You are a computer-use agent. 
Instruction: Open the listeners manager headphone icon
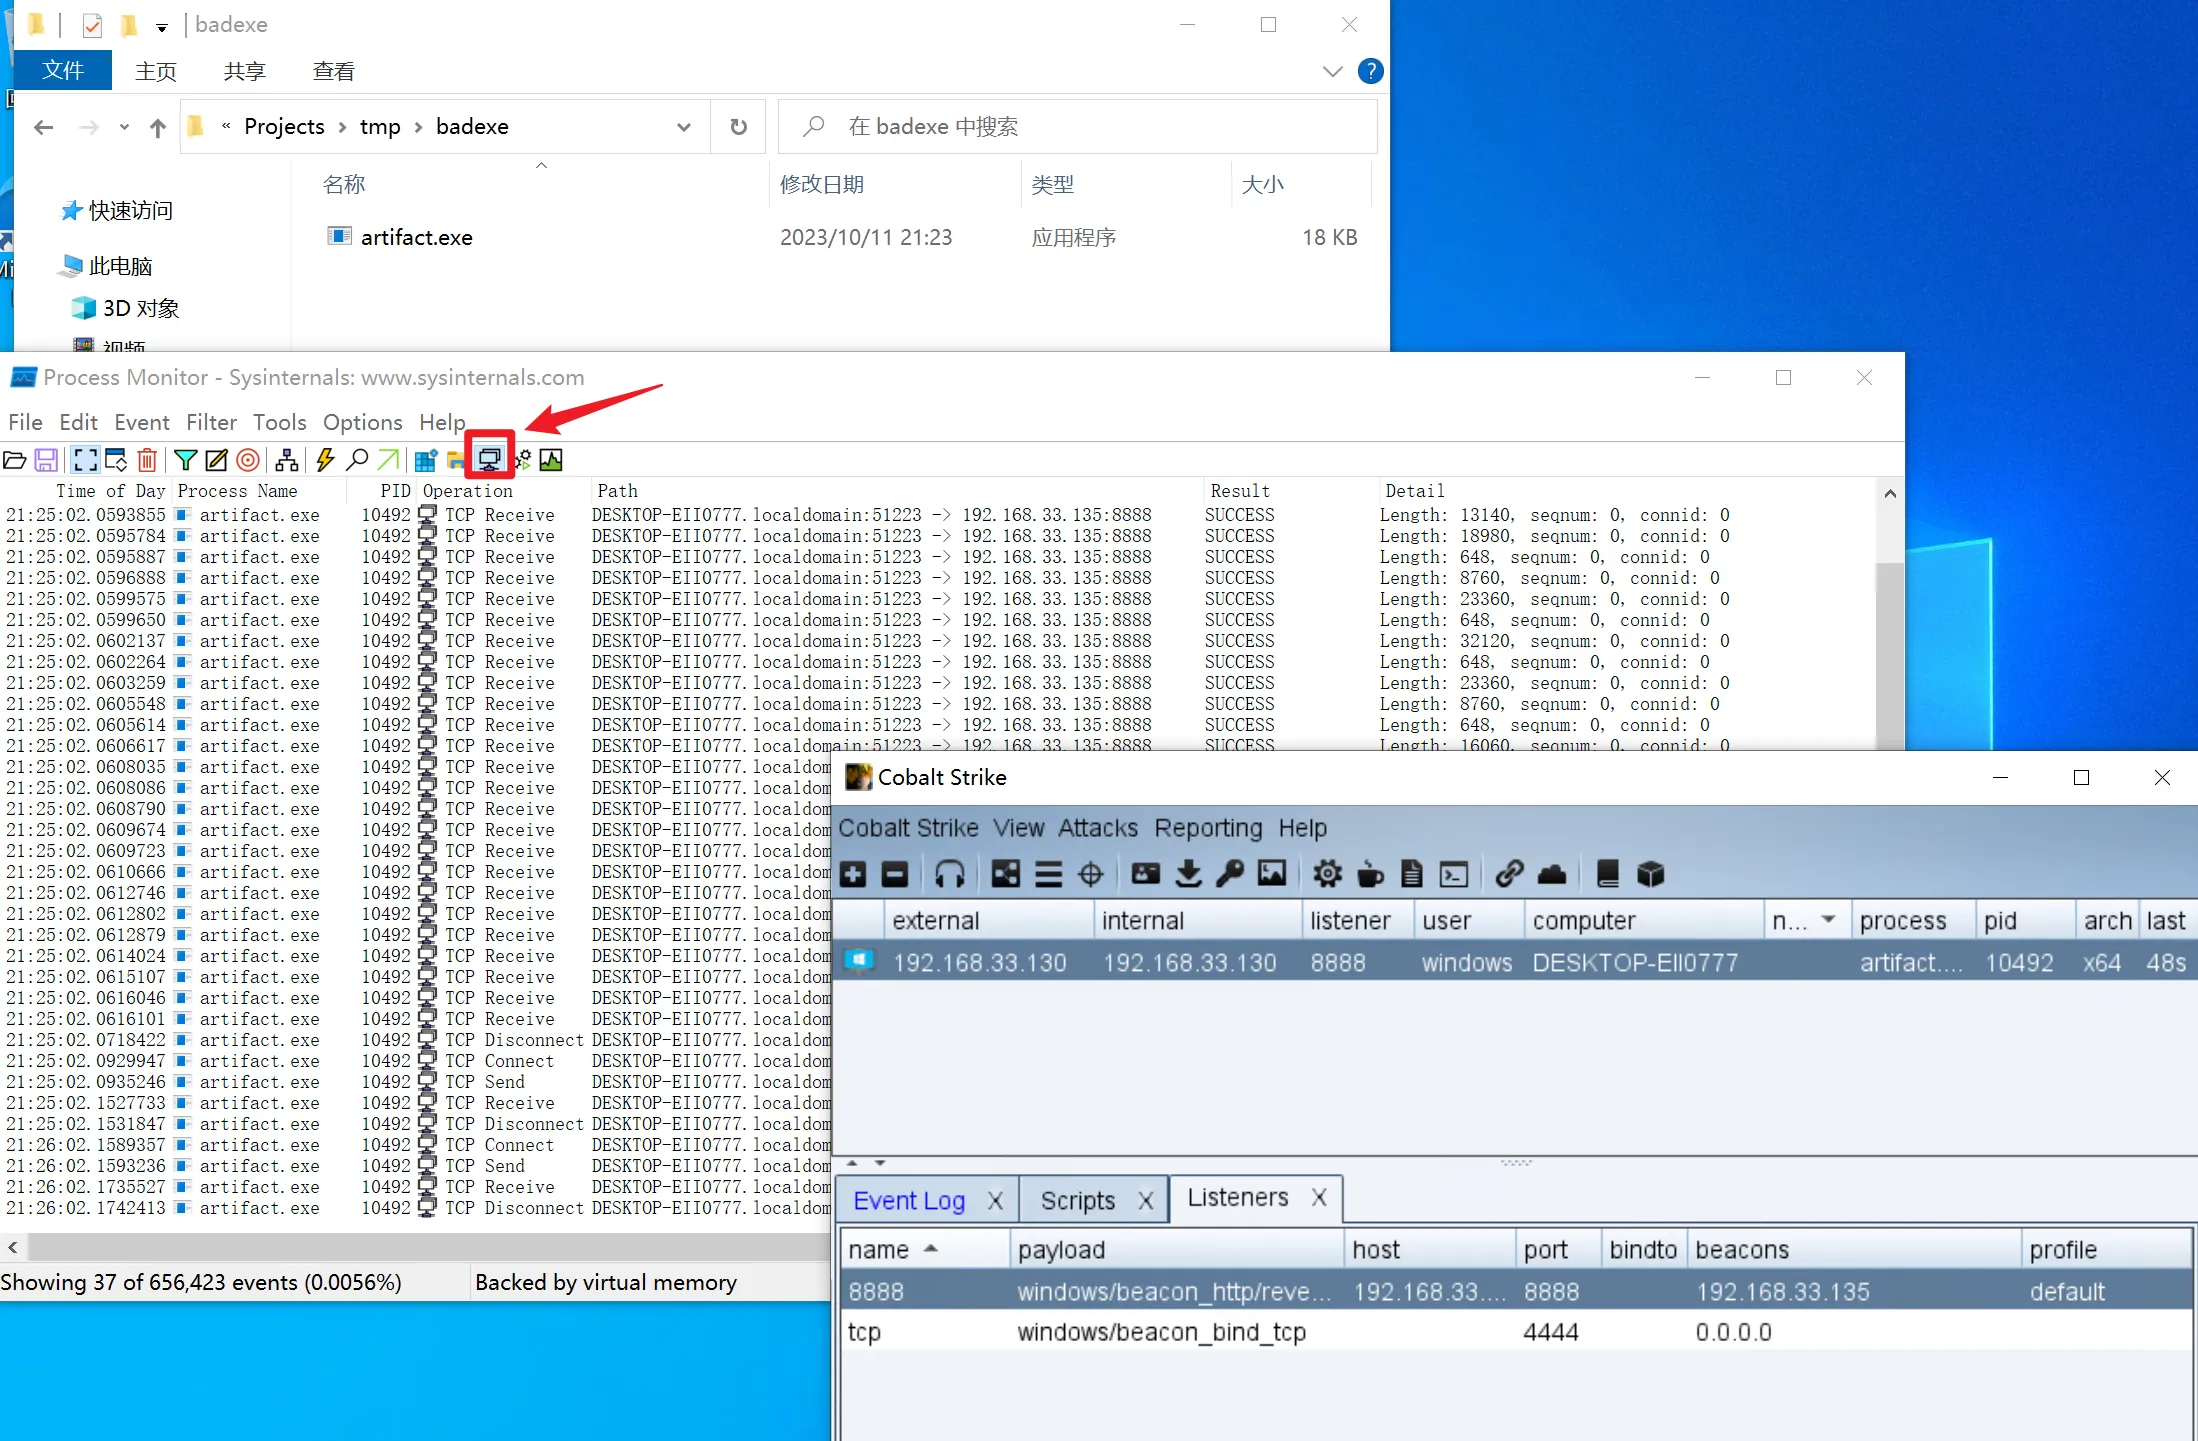[950, 873]
